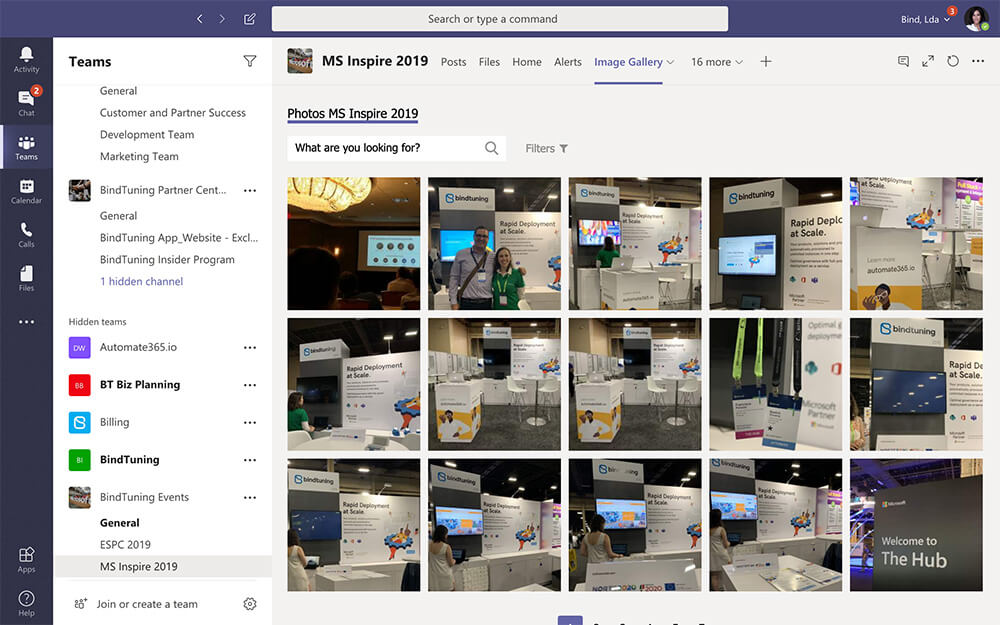Go back with the left arrow
Viewport: 1000px width, 625px height.
(200, 18)
